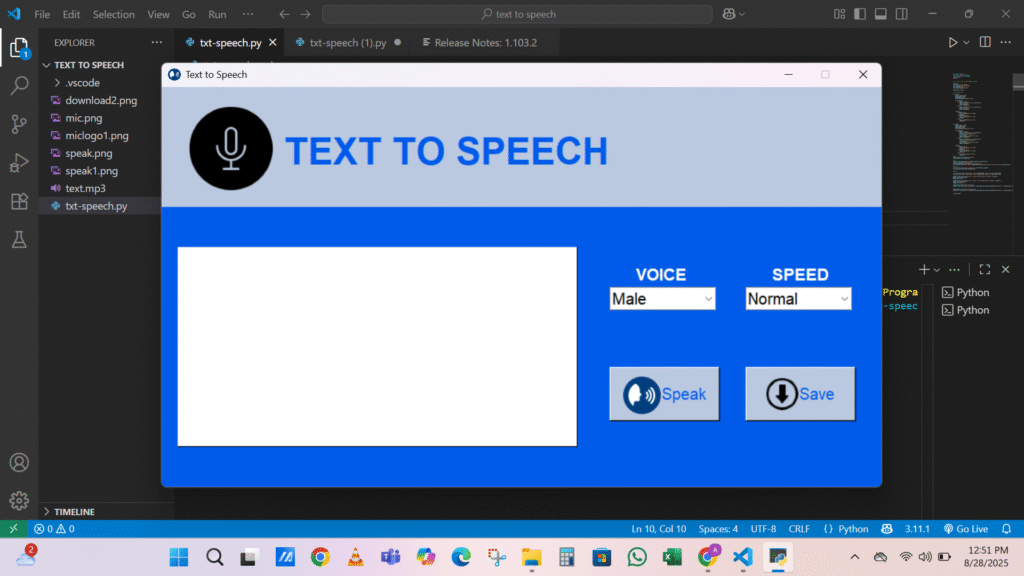Open the new terminal plus icon
Viewport: 1024px width, 576px height.
pyautogui.click(x=923, y=270)
